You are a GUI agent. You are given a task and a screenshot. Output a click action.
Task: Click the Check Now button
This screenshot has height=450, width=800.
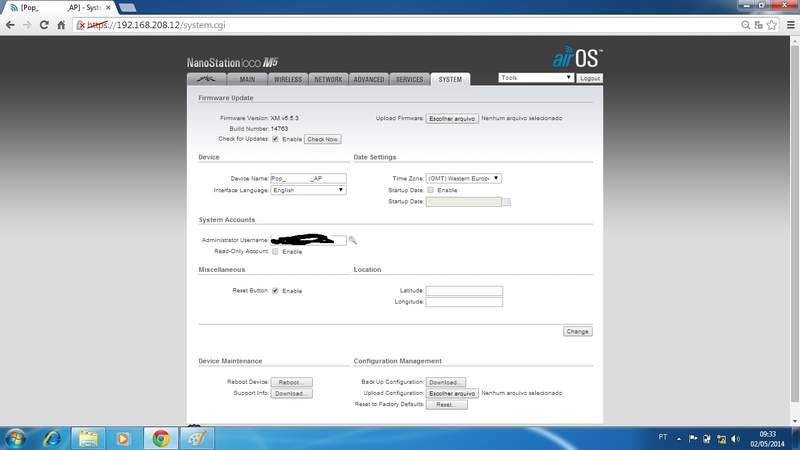tap(322, 139)
